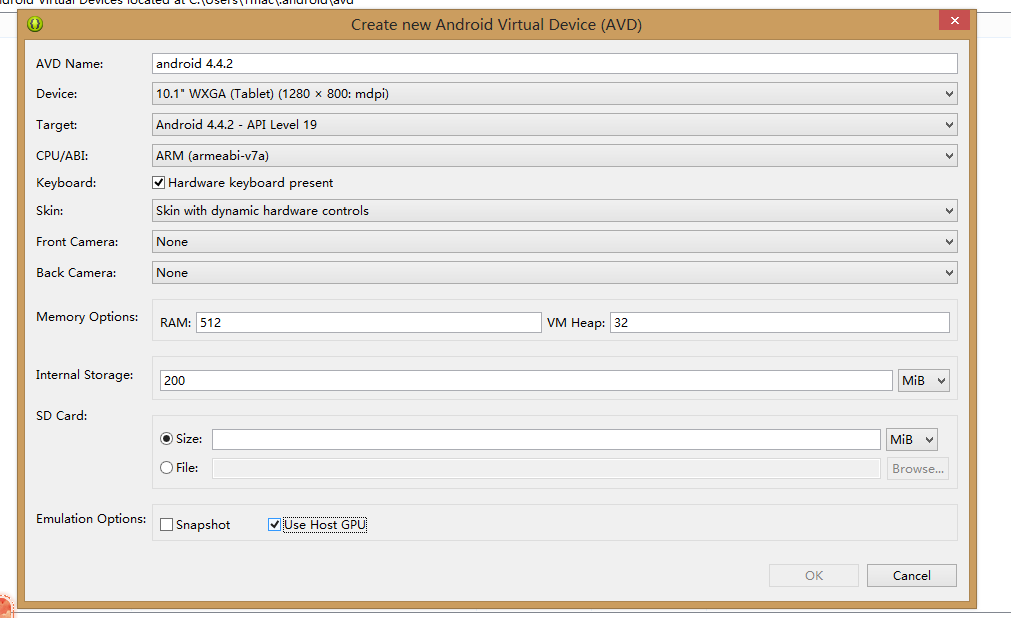Click the dialog title "Create new Android Virtual Device (AVD)"

[x=496, y=25]
